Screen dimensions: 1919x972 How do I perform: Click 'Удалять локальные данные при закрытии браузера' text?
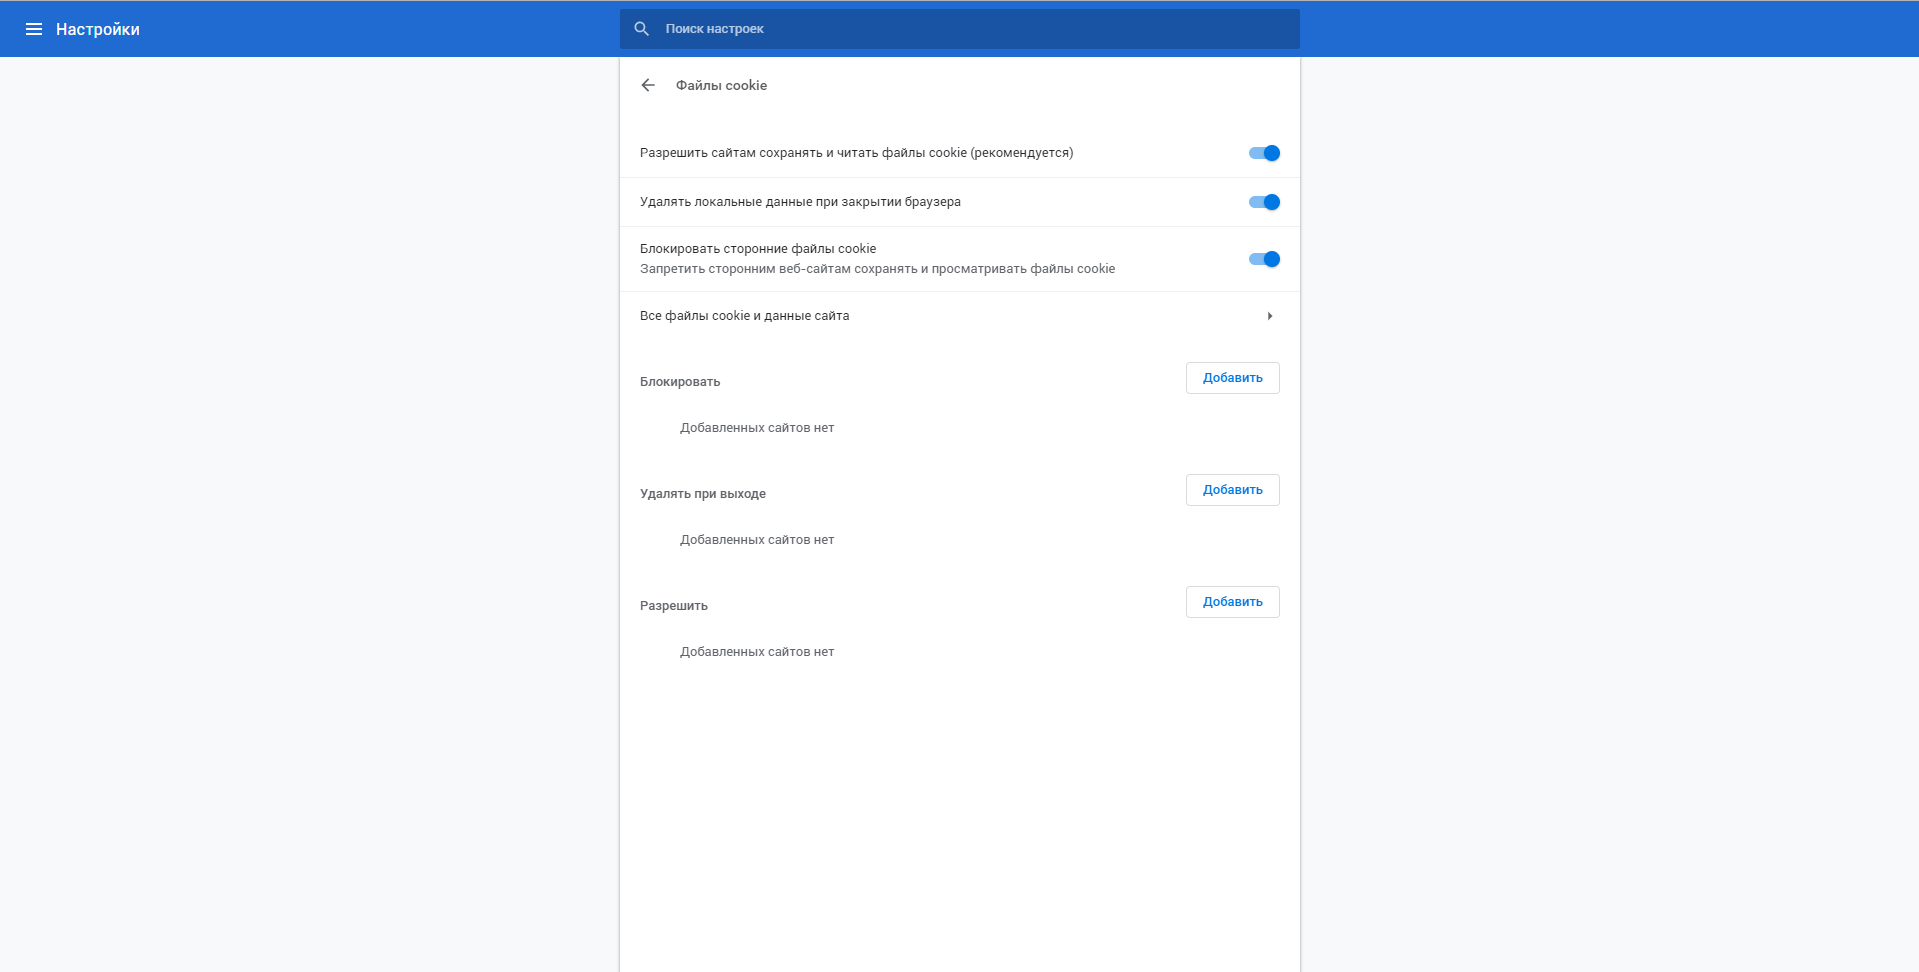[x=800, y=202]
